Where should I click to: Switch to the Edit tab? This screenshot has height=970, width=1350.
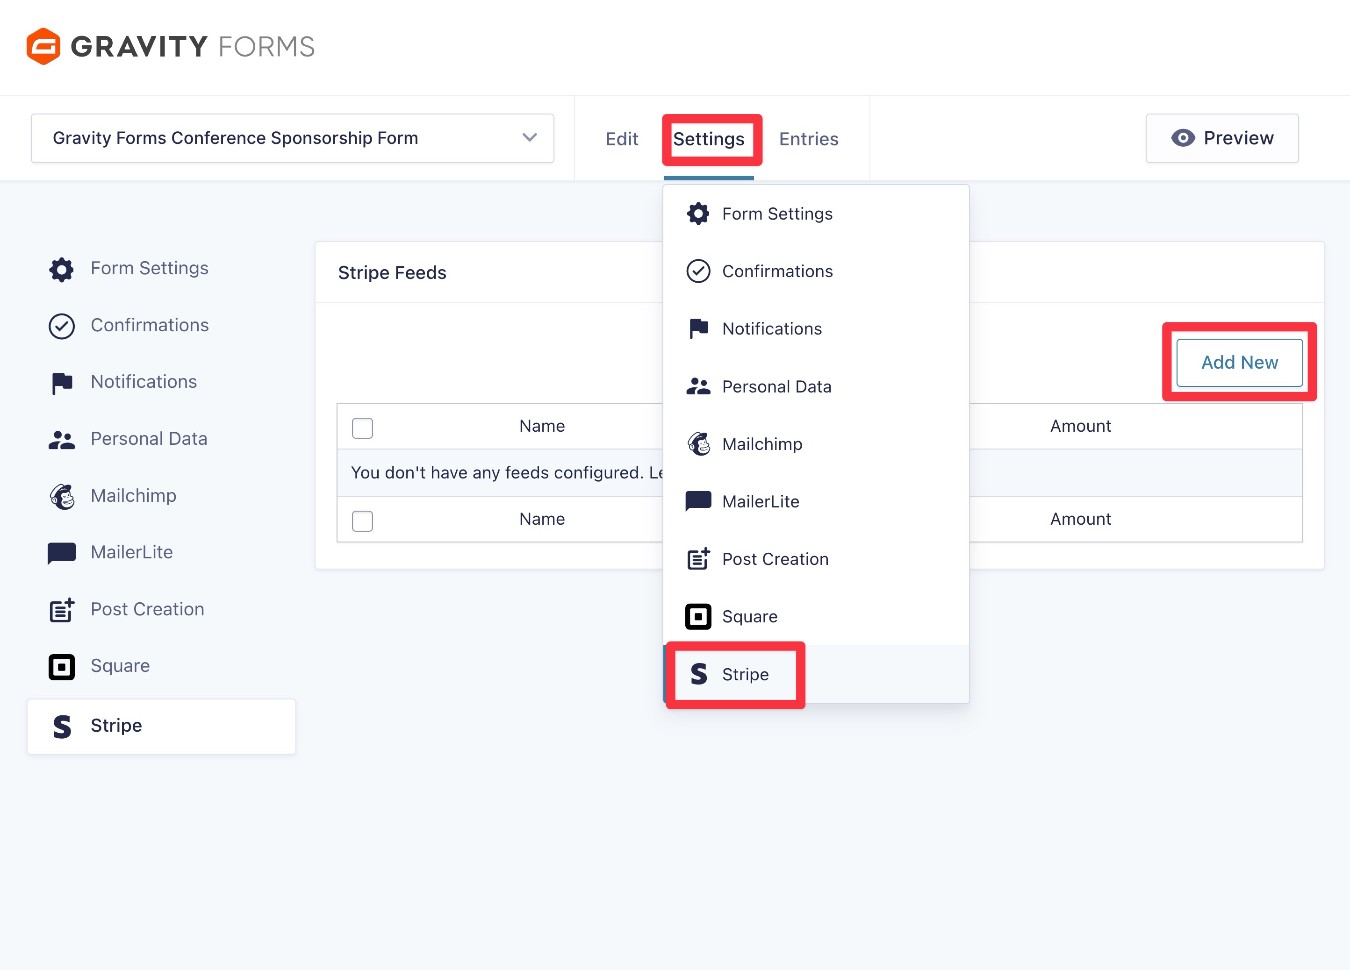click(x=621, y=139)
